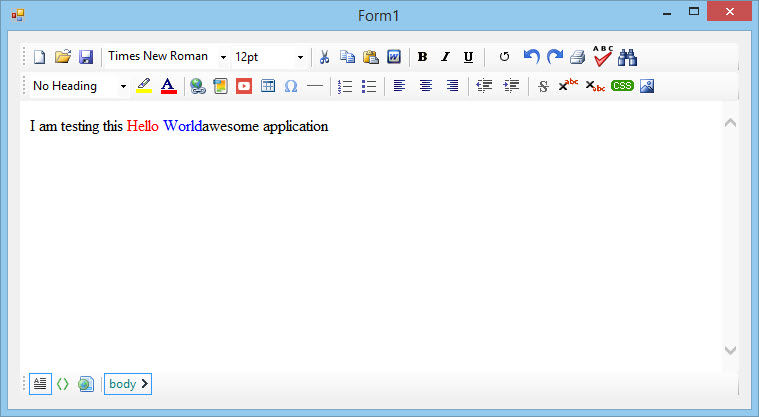Toggle bold formatting

(x=422, y=57)
